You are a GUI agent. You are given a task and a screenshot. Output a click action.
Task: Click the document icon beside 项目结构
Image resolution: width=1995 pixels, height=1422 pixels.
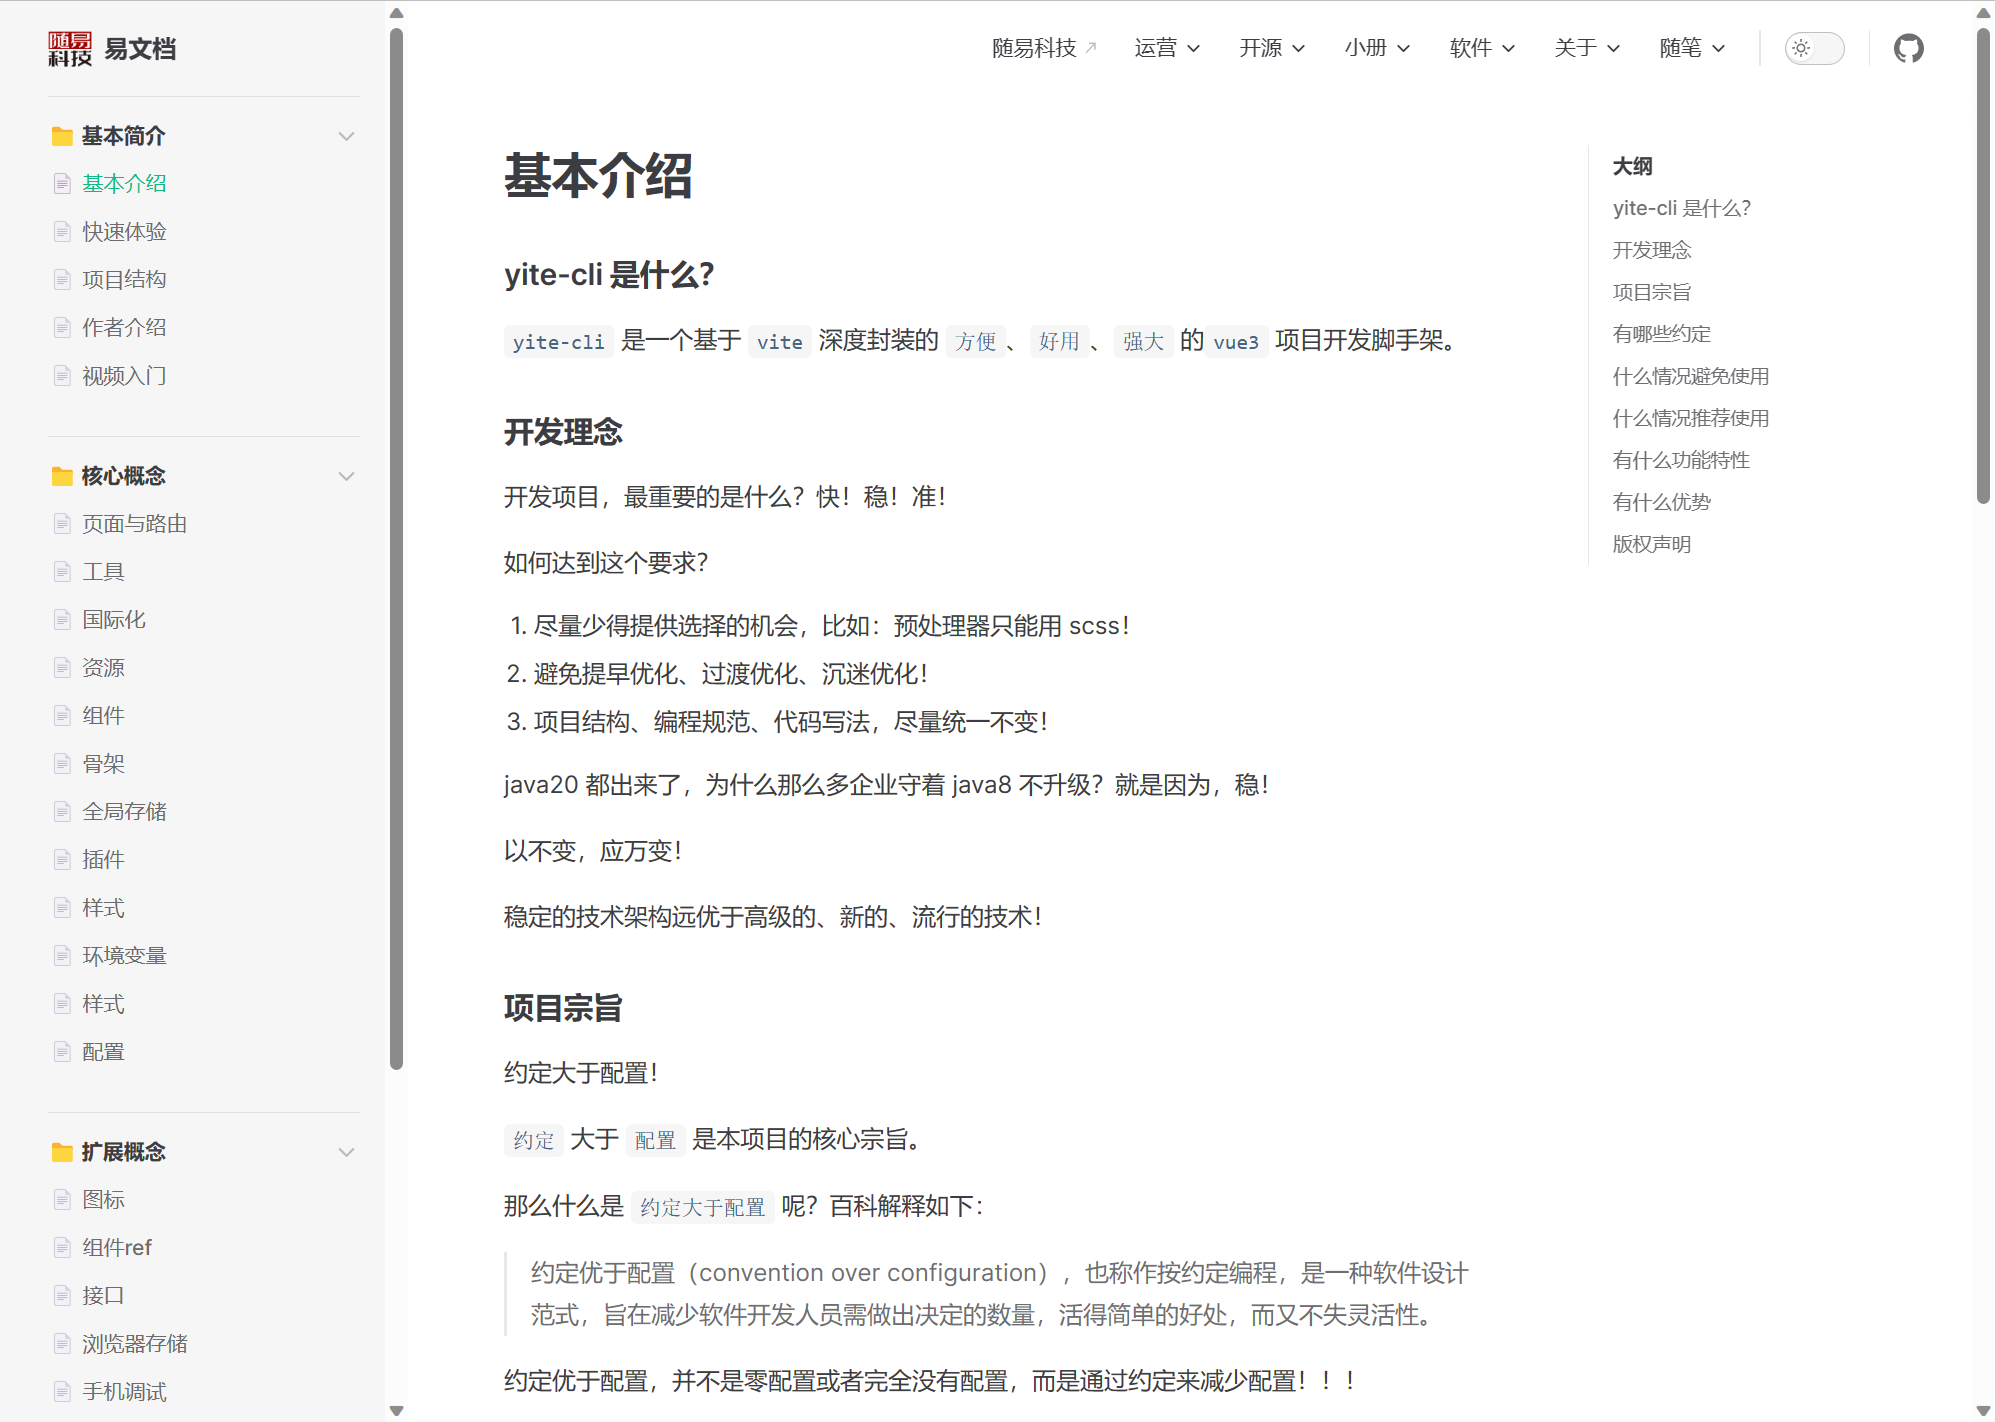(x=62, y=280)
